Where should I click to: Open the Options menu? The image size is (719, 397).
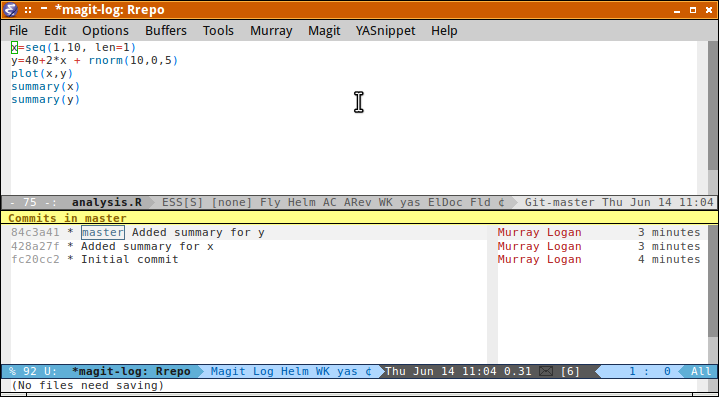(x=105, y=31)
